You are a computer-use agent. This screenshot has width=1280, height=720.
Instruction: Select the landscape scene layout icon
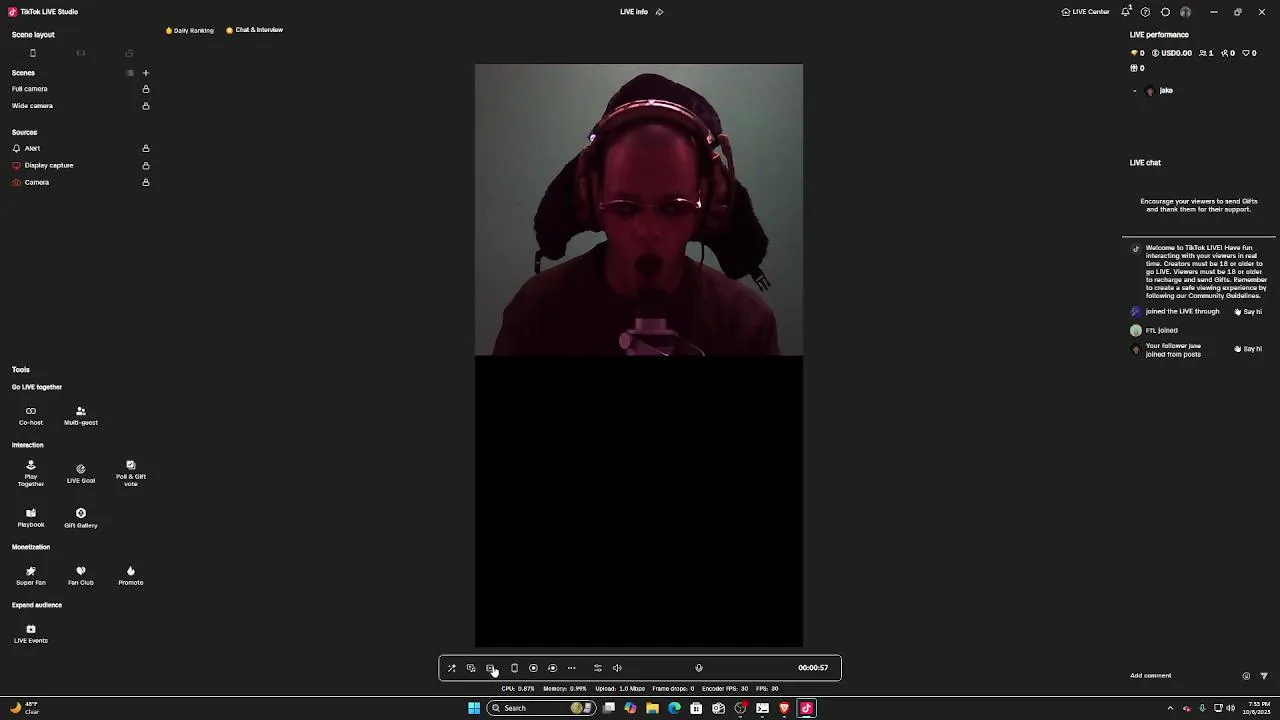tap(81, 53)
